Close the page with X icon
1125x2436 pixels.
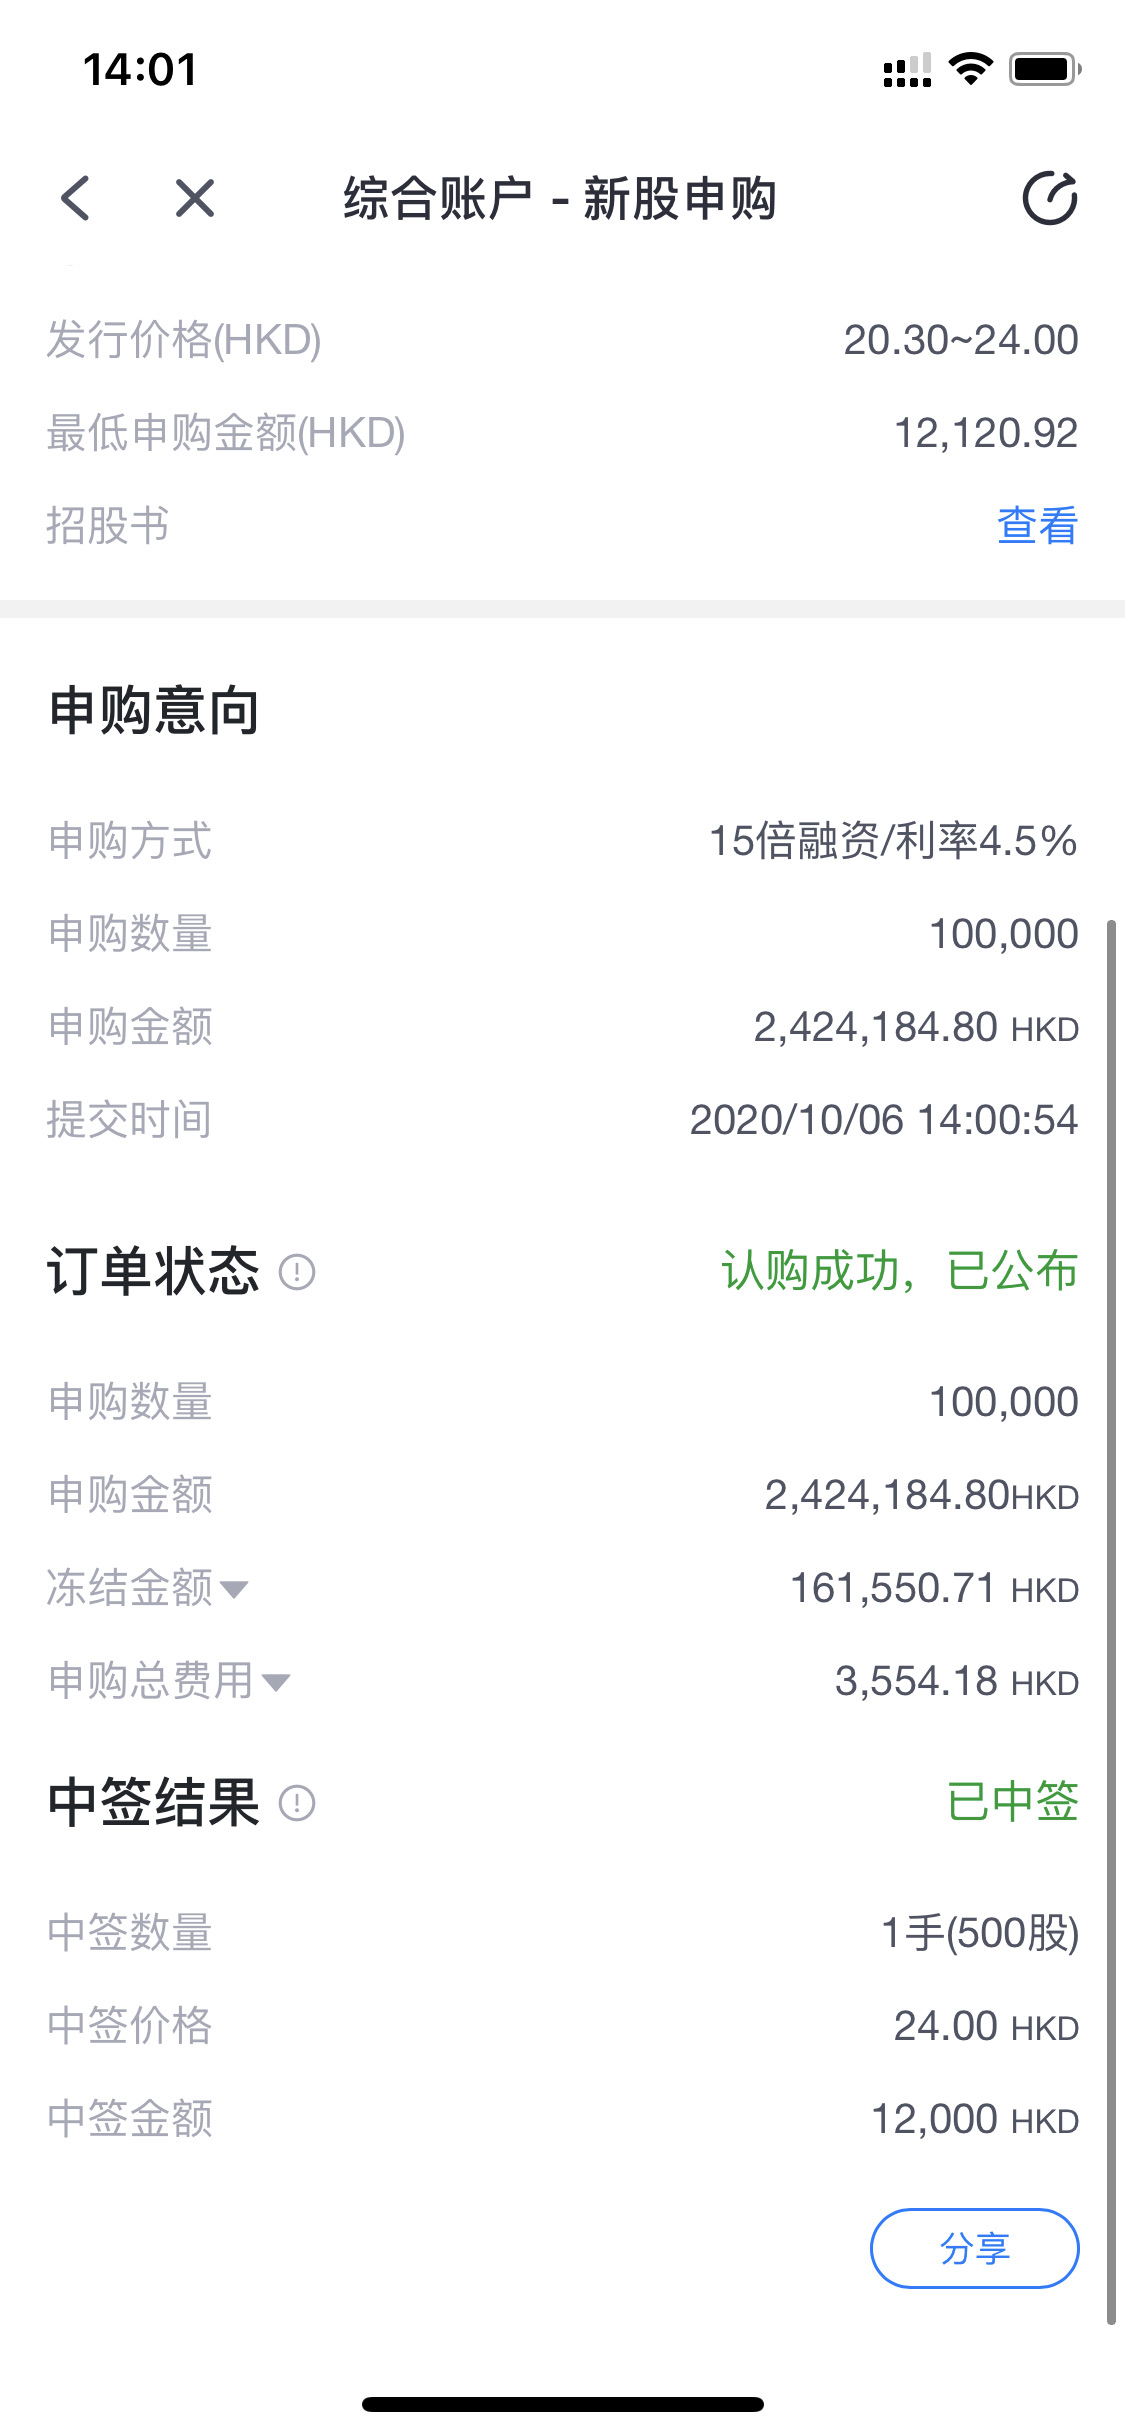coord(195,197)
